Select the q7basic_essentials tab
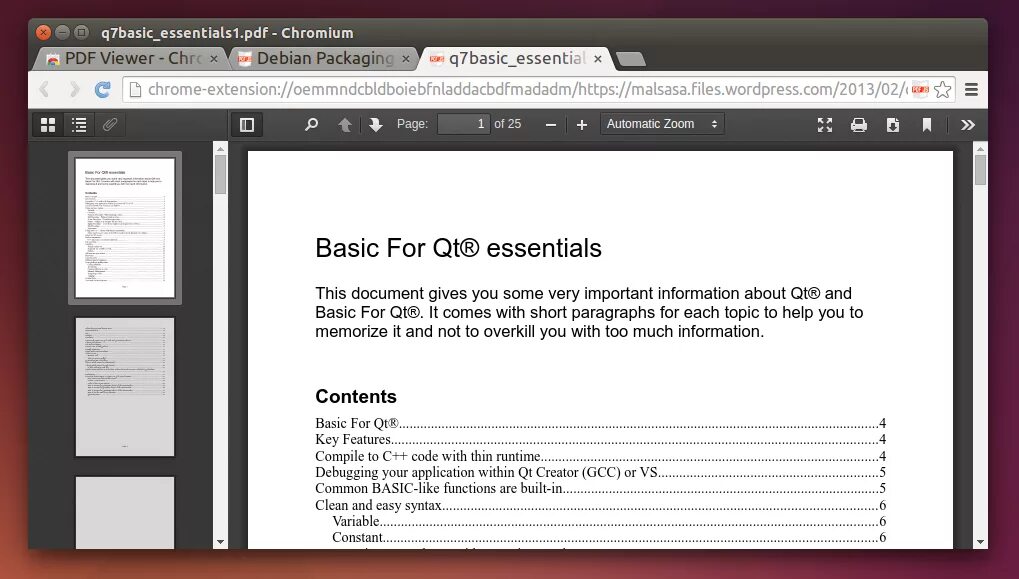This screenshot has width=1019, height=579. (x=517, y=58)
